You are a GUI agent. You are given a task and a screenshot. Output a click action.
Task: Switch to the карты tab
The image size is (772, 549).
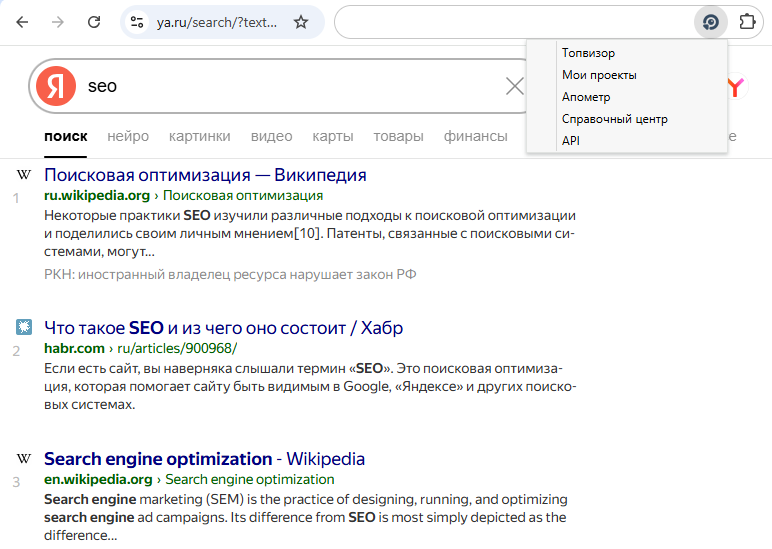333,136
